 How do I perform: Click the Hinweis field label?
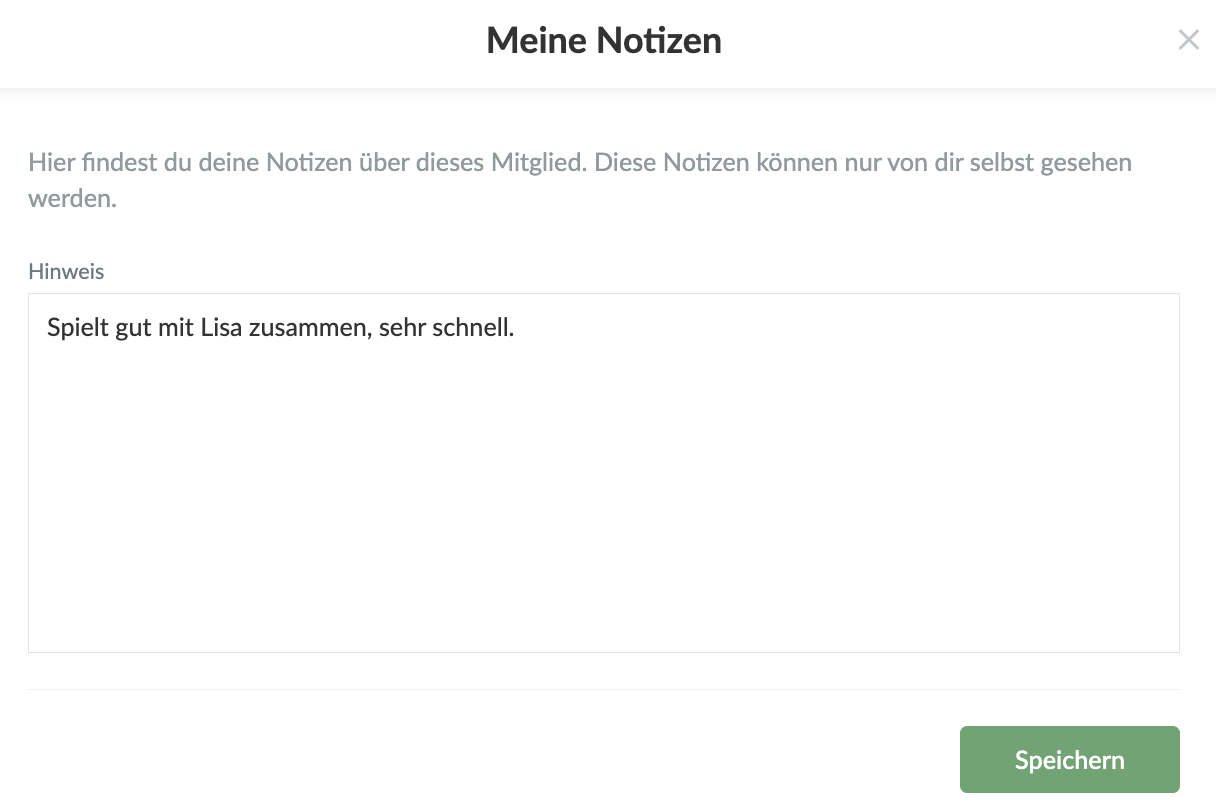tap(66, 271)
